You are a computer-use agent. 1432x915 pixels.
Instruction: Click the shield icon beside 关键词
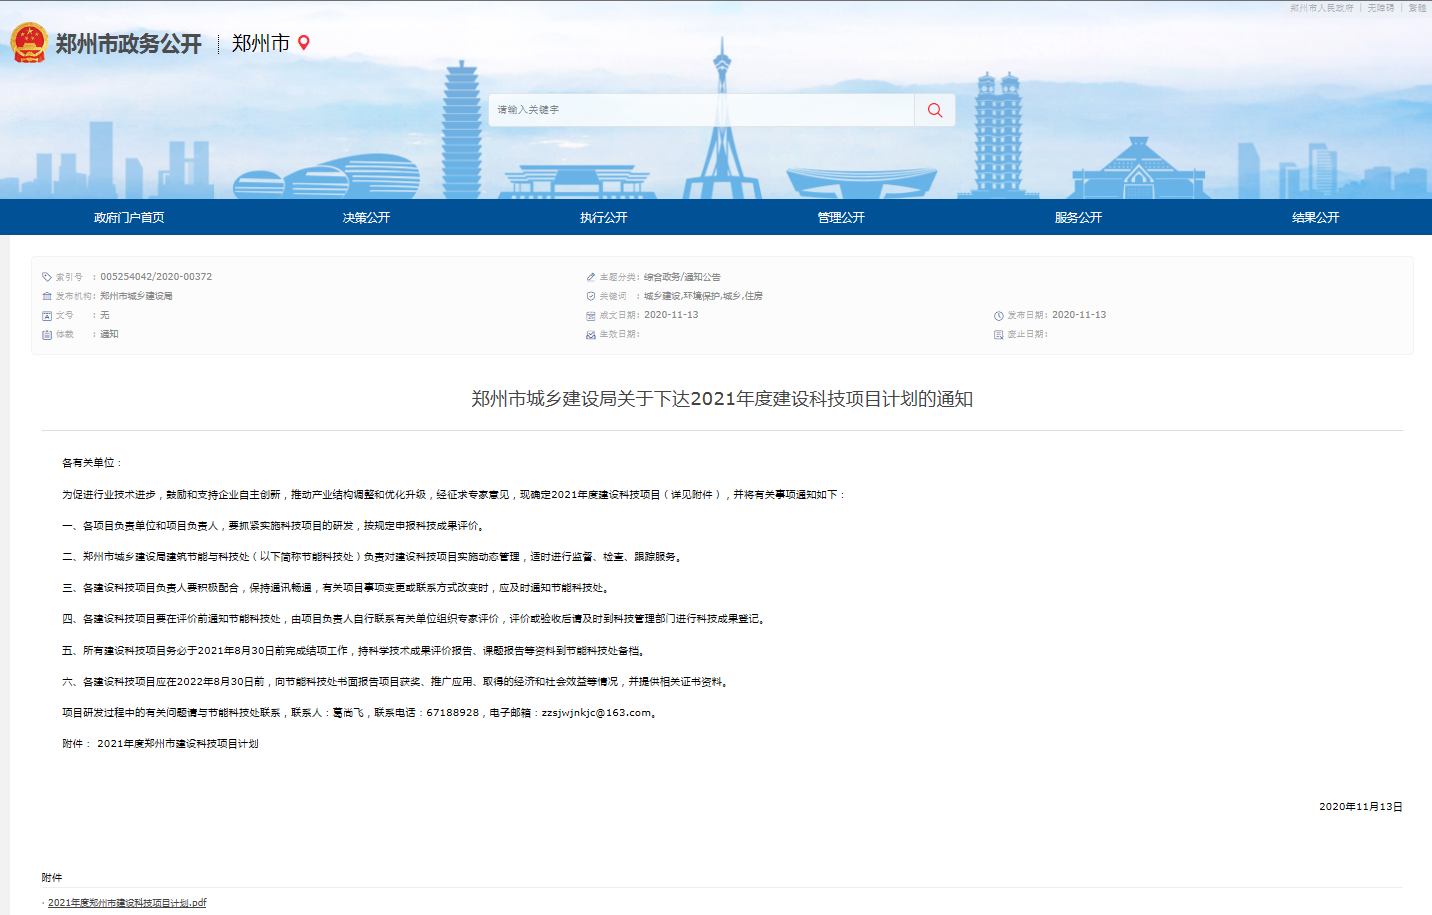[591, 296]
